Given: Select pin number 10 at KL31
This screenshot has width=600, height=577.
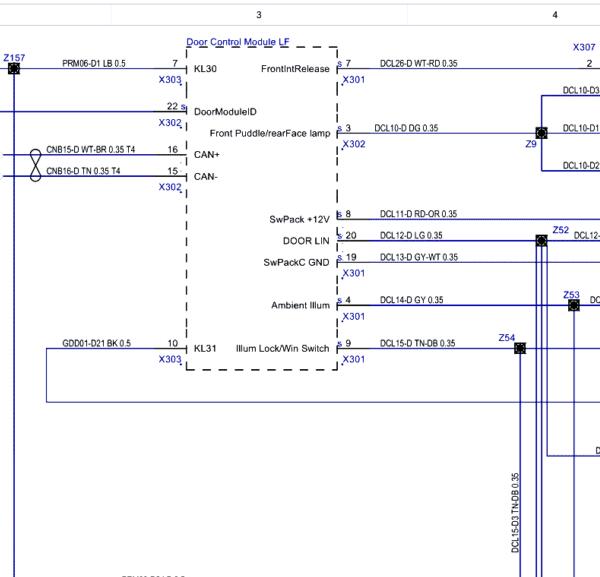Looking at the screenshot, I should (x=173, y=343).
